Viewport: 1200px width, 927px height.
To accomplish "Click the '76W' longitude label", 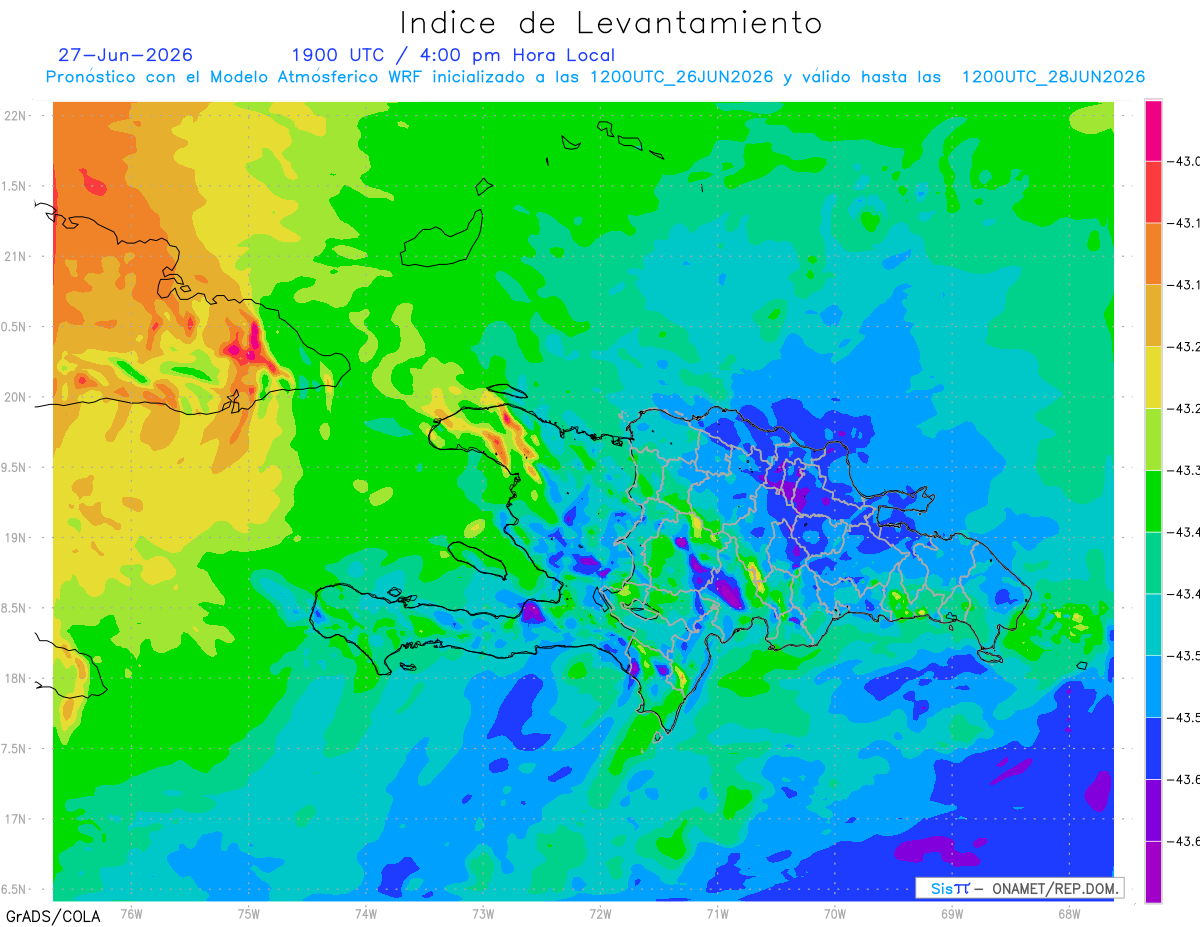I will (x=132, y=913).
